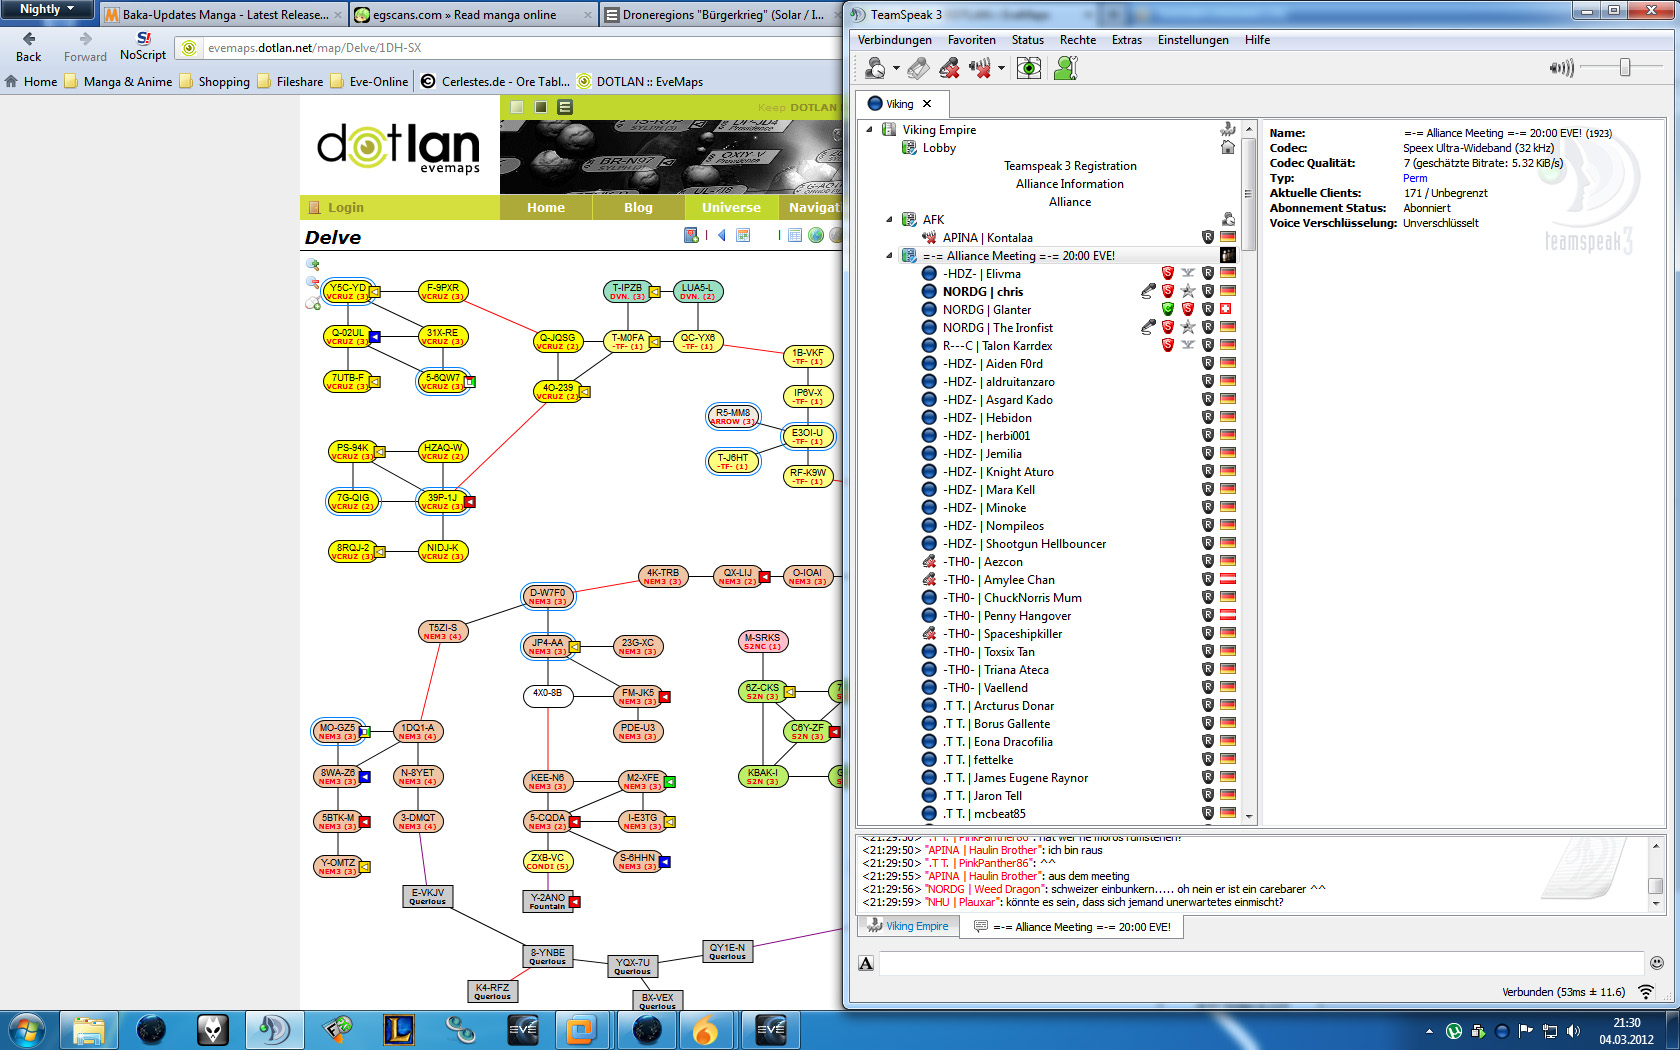Open the Eve-Online bookmark folder
This screenshot has width=1680, height=1050.
click(x=369, y=82)
